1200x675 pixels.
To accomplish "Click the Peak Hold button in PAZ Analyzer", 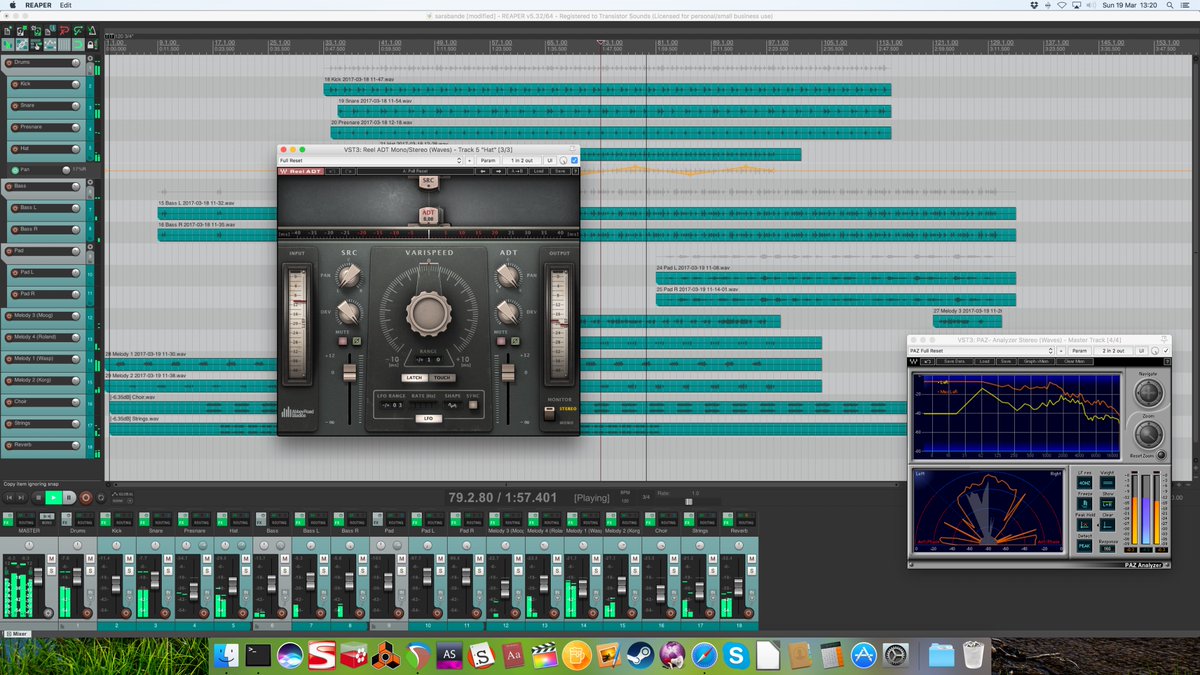I will click(x=1084, y=525).
